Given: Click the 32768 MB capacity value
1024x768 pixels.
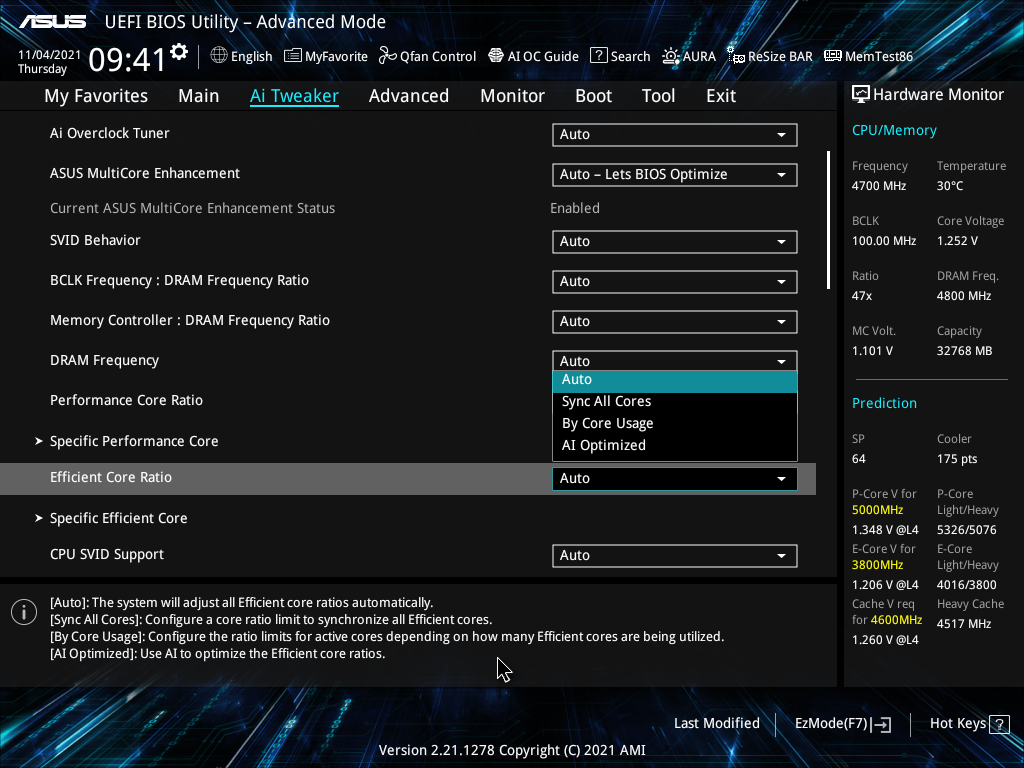Looking at the screenshot, I should (965, 351).
